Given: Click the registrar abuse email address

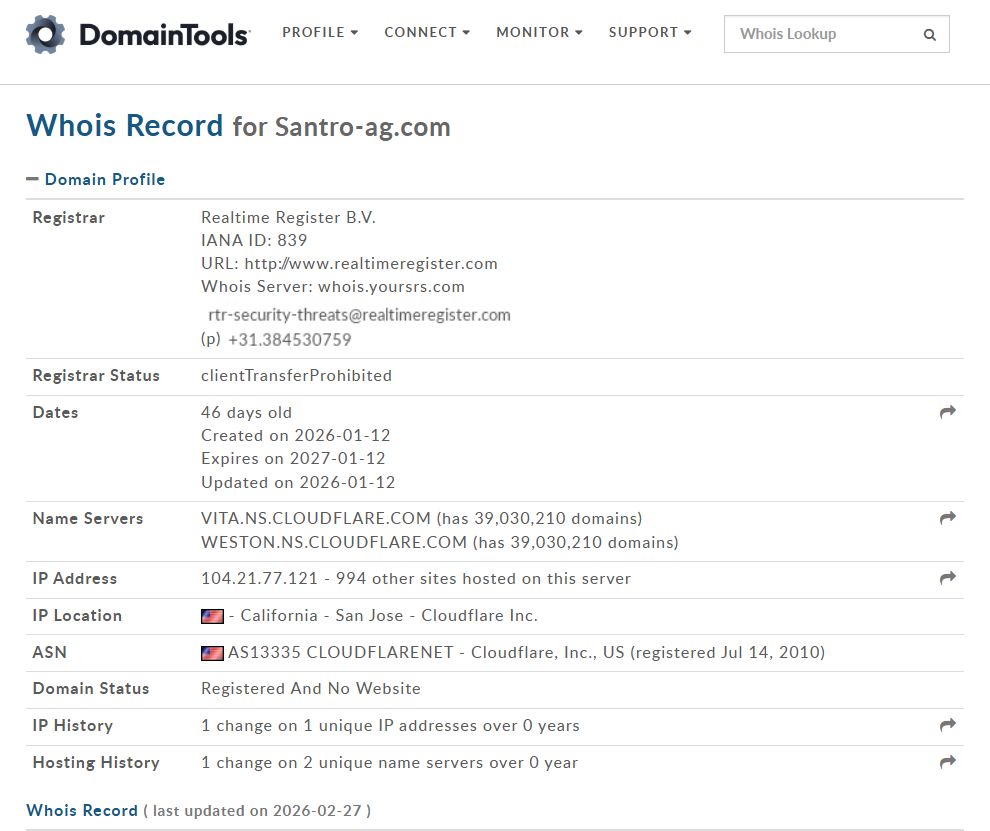Looking at the screenshot, I should [359, 315].
